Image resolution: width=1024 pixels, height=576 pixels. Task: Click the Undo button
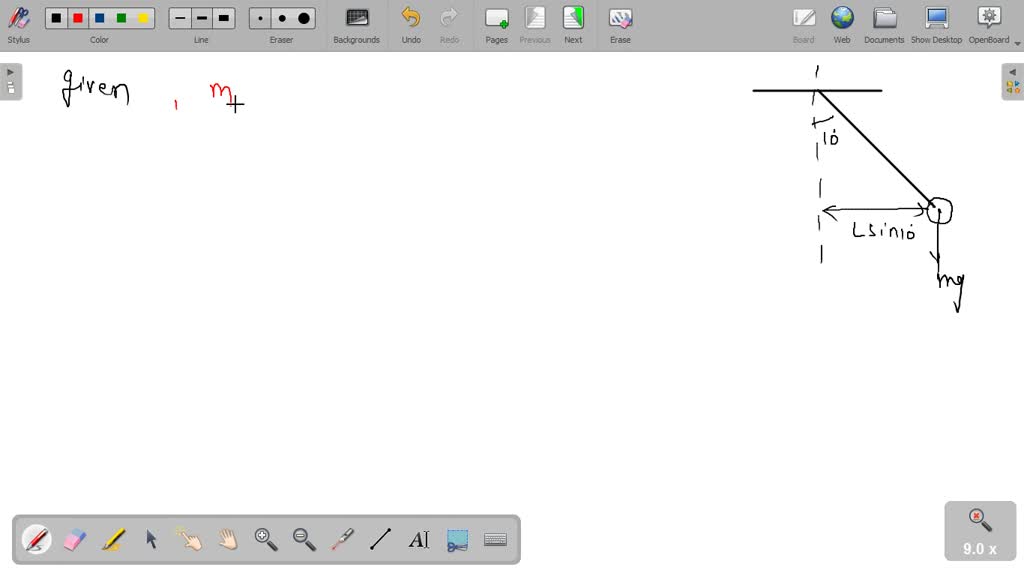pyautogui.click(x=411, y=24)
